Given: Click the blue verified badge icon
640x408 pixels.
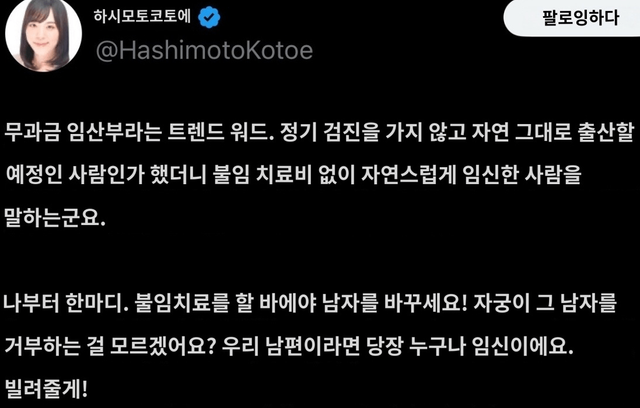Looking at the screenshot, I should (x=209, y=18).
